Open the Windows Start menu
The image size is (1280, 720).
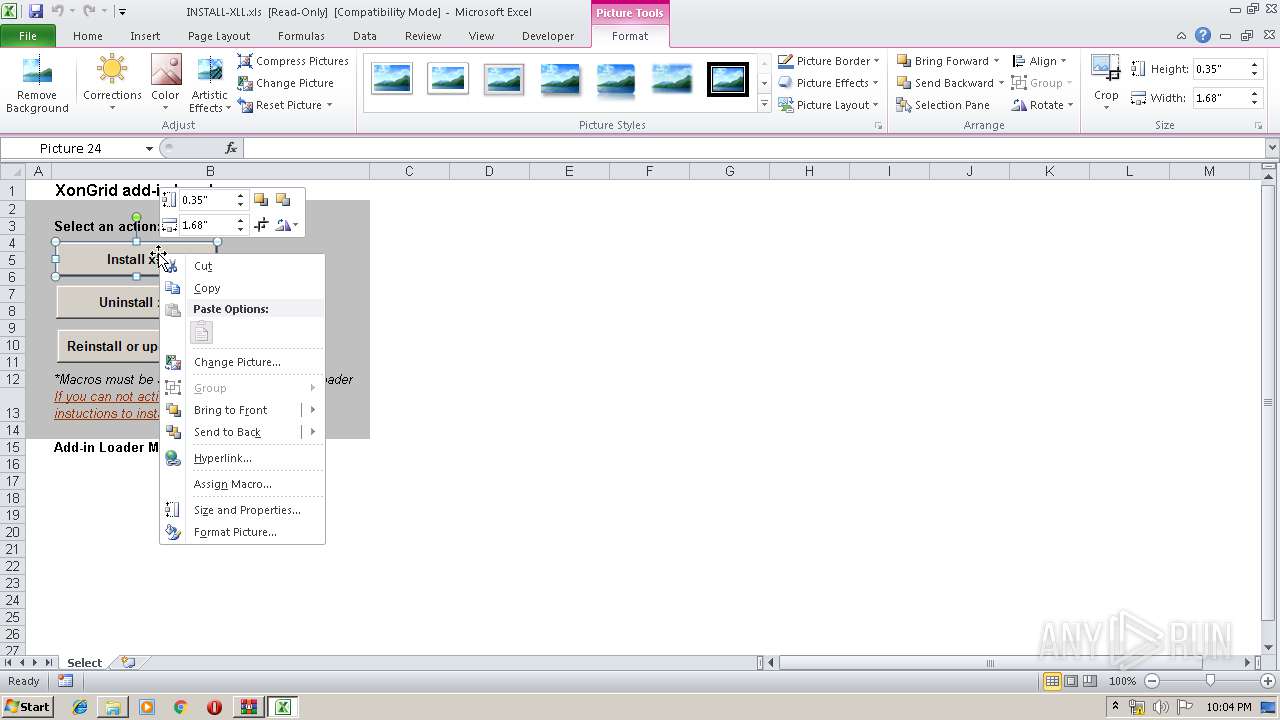click(28, 707)
